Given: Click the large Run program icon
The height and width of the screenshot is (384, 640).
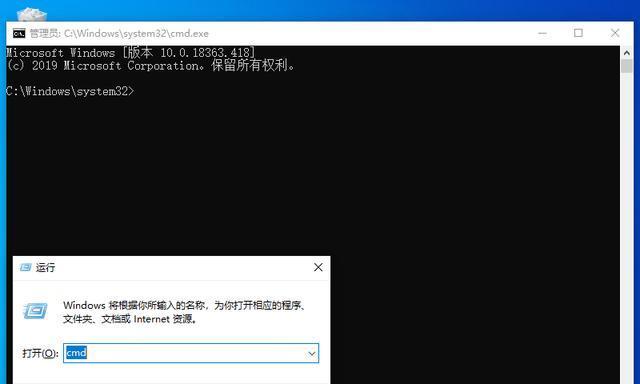Looking at the screenshot, I should [x=35, y=311].
